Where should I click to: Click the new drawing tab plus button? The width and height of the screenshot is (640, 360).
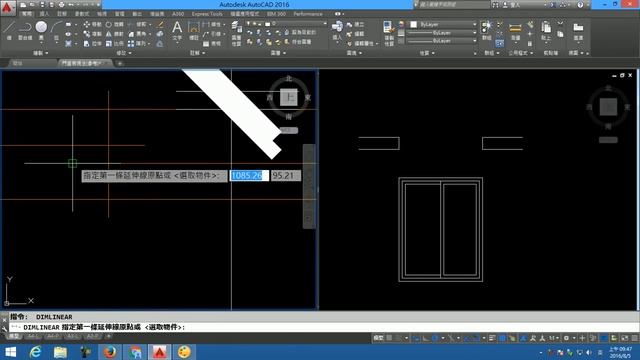[x=120, y=63]
